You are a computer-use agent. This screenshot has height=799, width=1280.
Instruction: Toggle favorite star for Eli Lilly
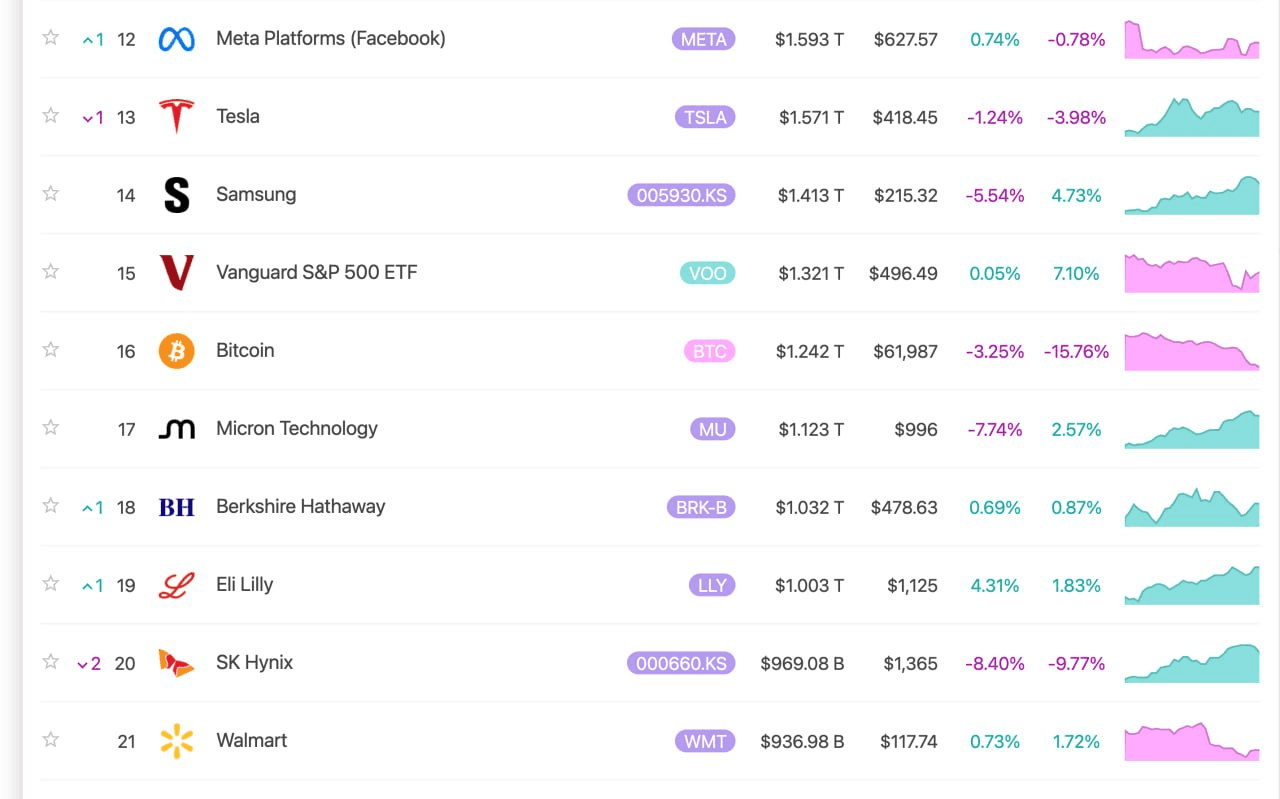(50, 584)
